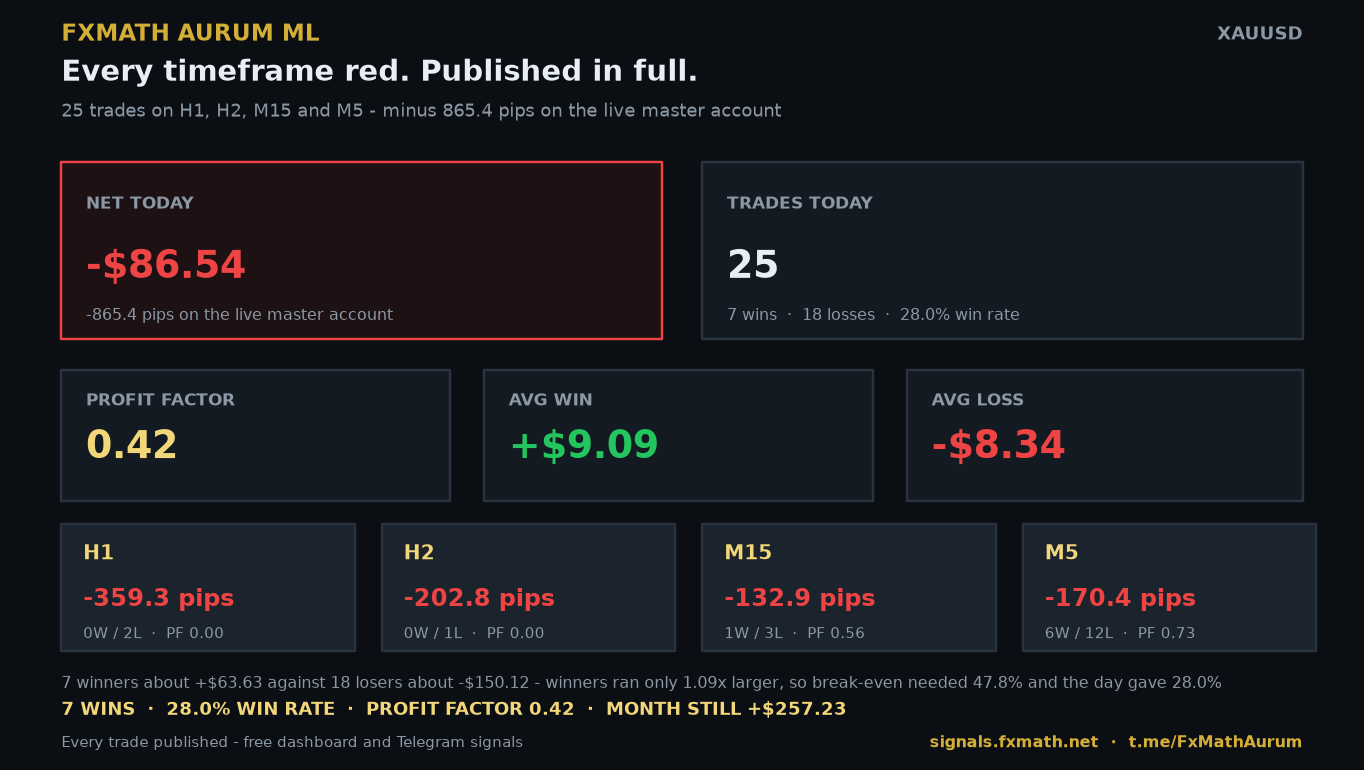Click "1W / 3L · PF 0.56" under M15
Viewport: 1364px width, 770px height.
794,633
